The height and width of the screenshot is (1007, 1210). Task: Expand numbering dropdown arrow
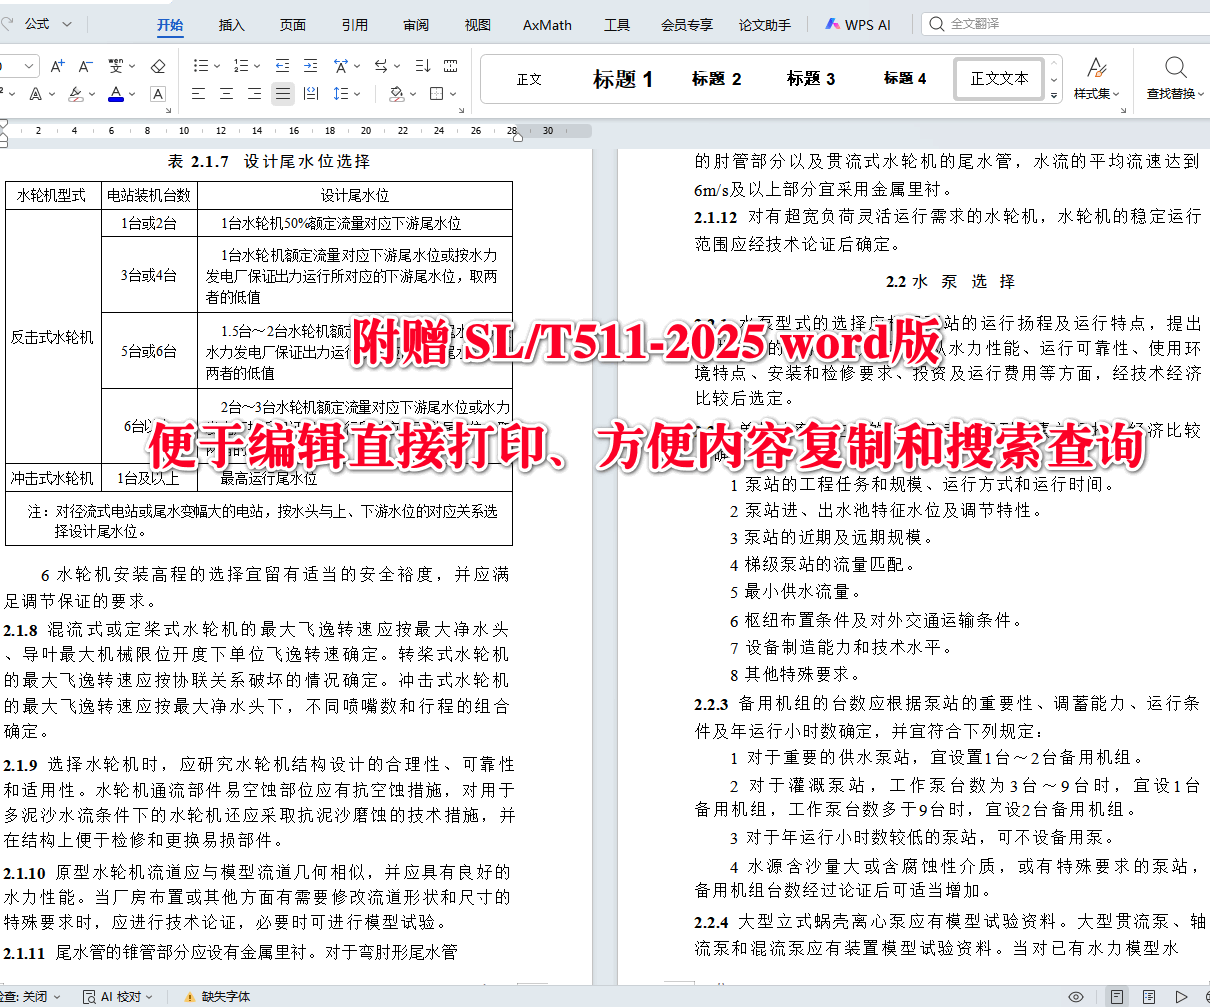pos(256,67)
